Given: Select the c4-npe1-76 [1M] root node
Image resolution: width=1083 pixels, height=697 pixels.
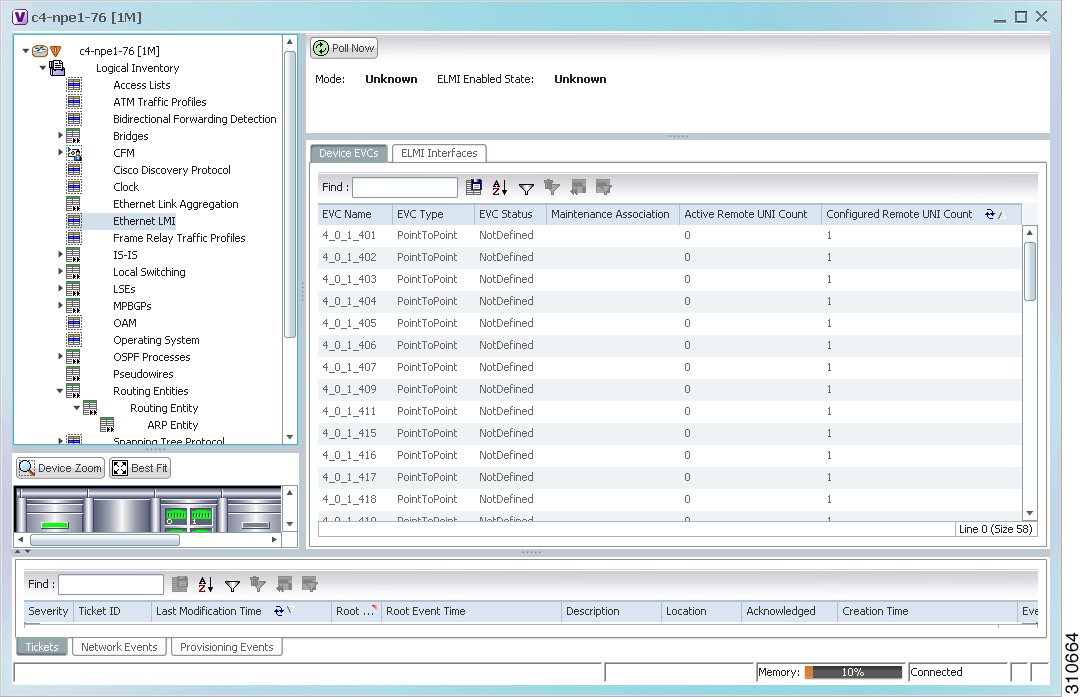Looking at the screenshot, I should [x=119, y=50].
